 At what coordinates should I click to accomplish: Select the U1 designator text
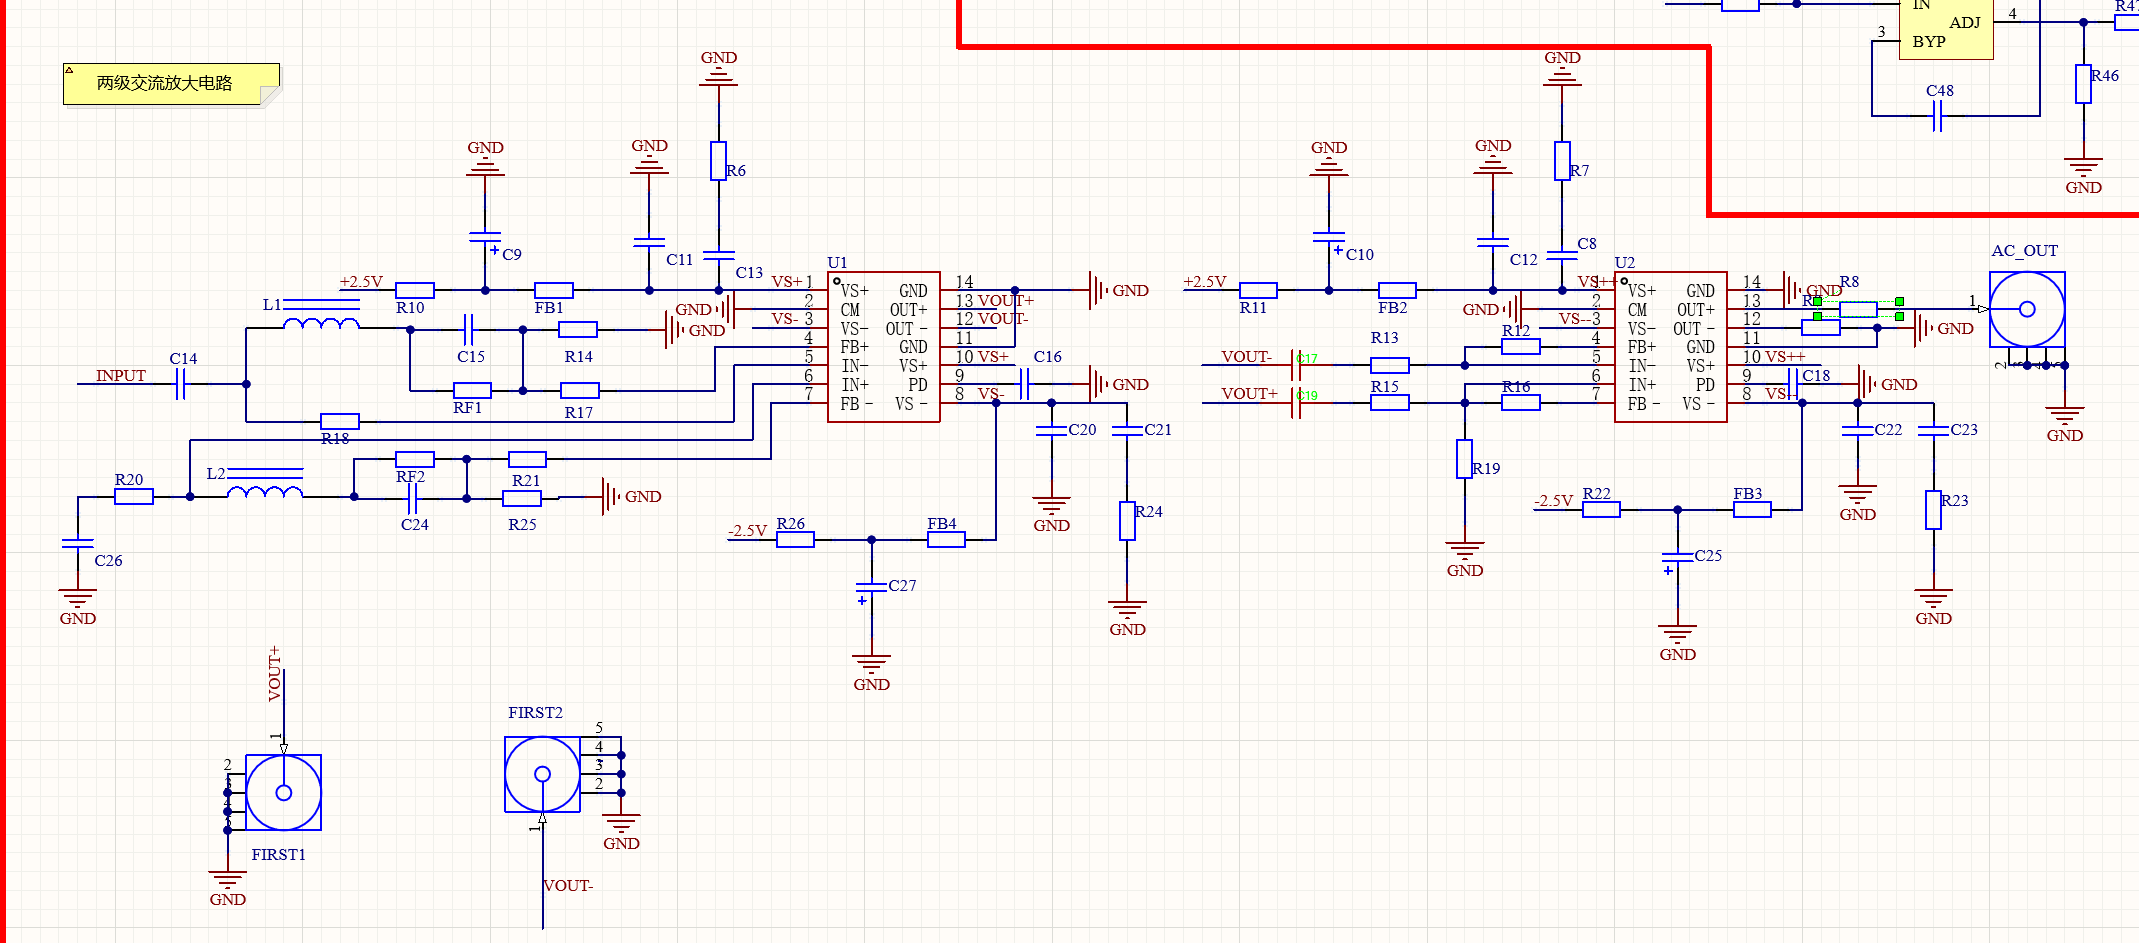coord(837,263)
